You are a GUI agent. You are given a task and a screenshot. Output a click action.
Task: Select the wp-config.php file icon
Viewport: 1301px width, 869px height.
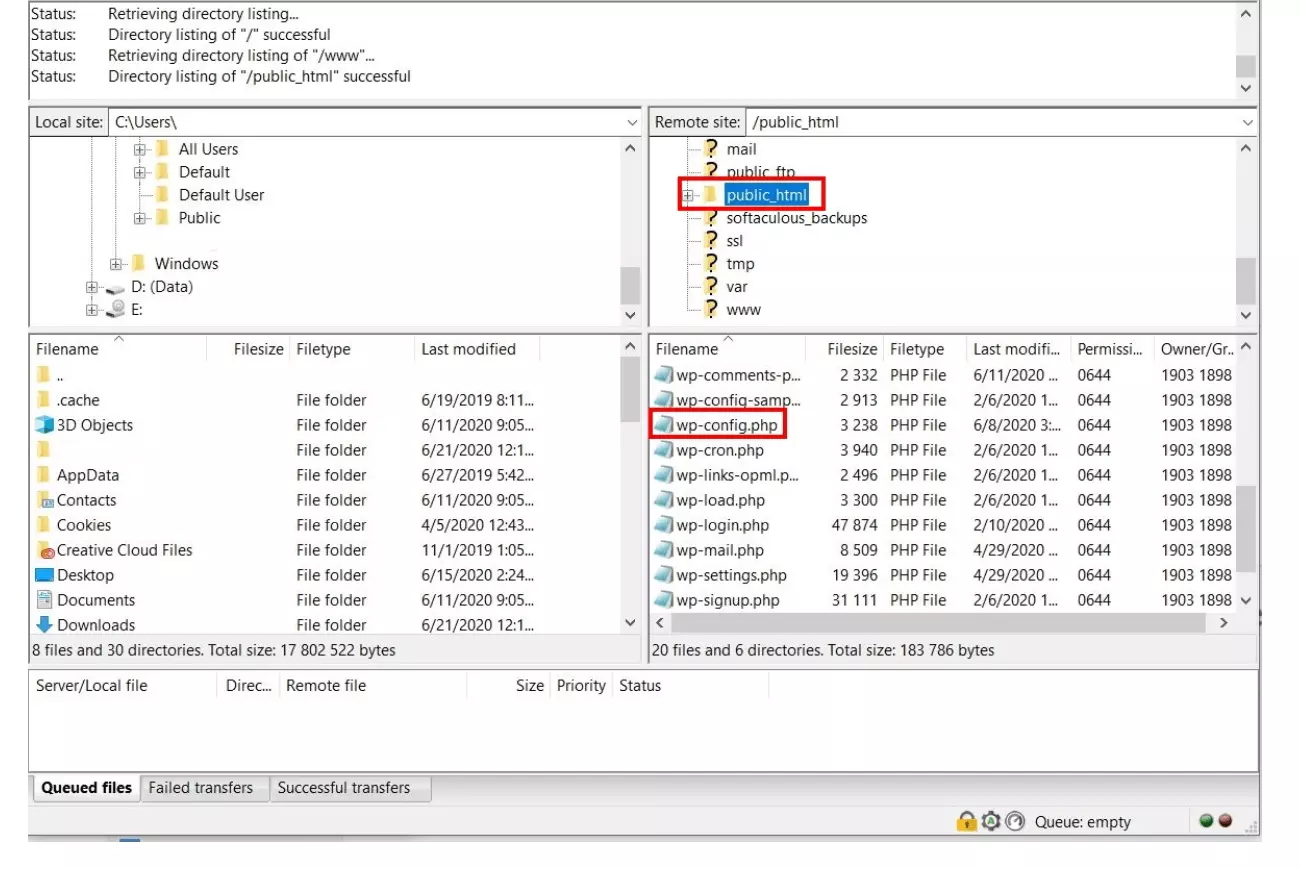(x=663, y=425)
